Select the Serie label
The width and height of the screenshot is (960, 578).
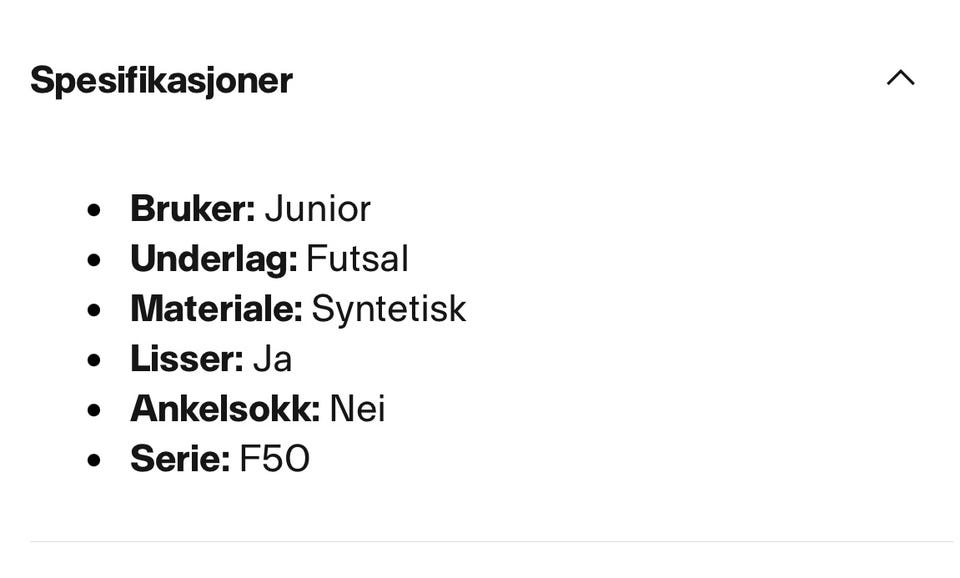181,459
